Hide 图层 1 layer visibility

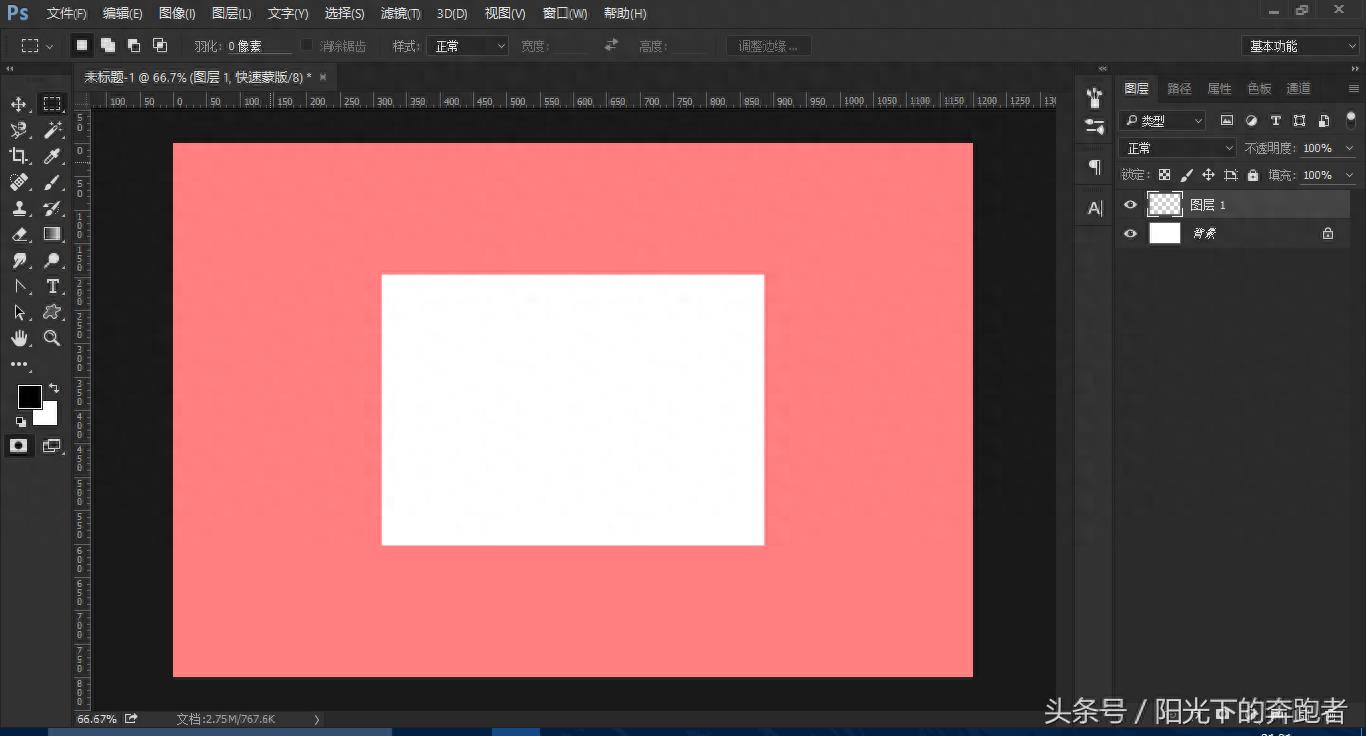click(x=1130, y=204)
